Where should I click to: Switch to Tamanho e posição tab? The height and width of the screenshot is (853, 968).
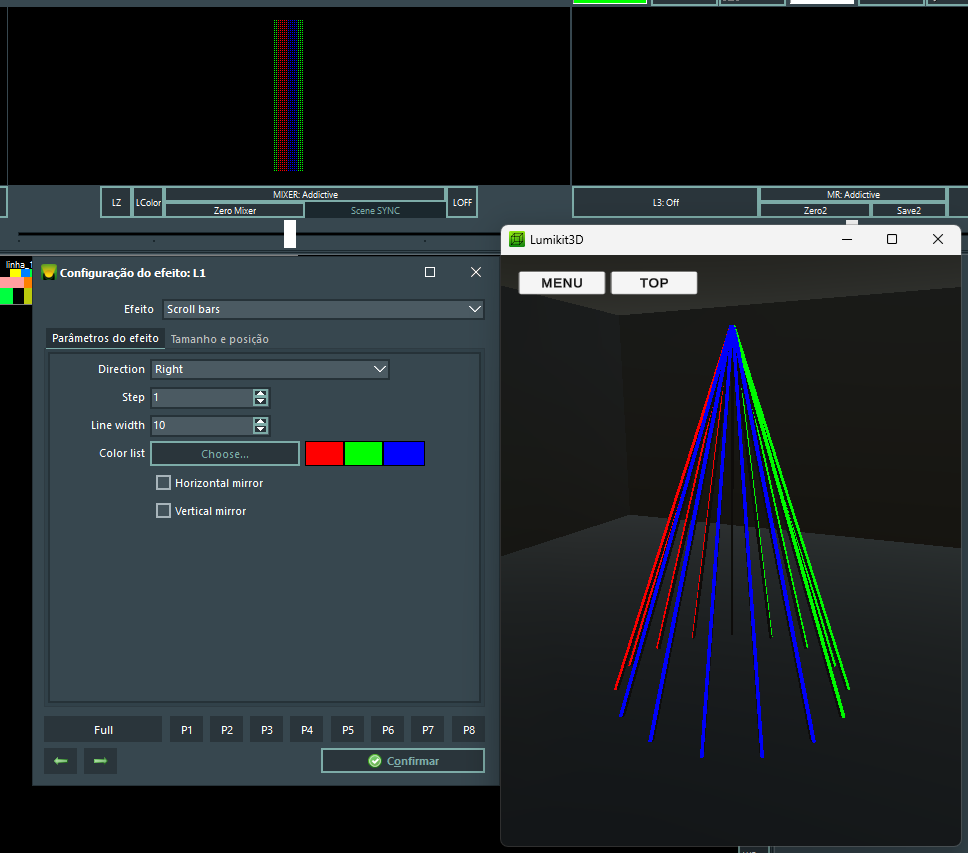[x=219, y=339]
